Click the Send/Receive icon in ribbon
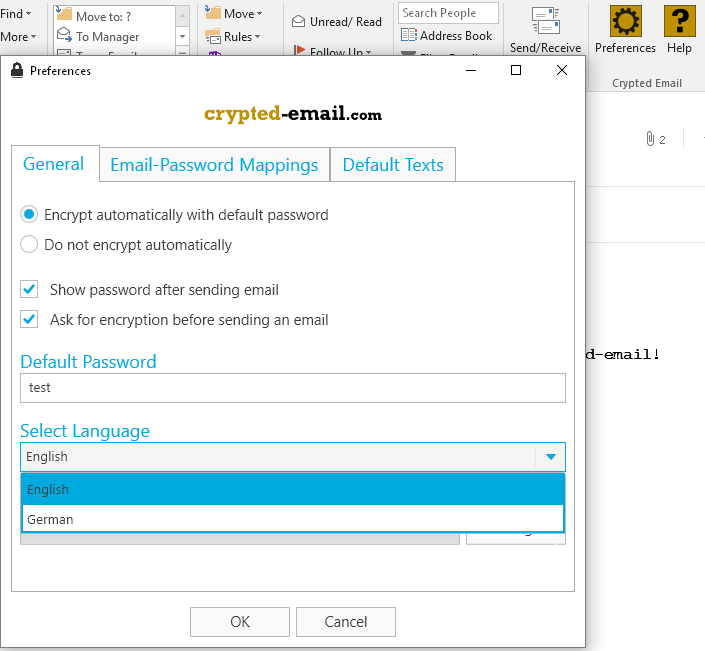 [x=545, y=21]
